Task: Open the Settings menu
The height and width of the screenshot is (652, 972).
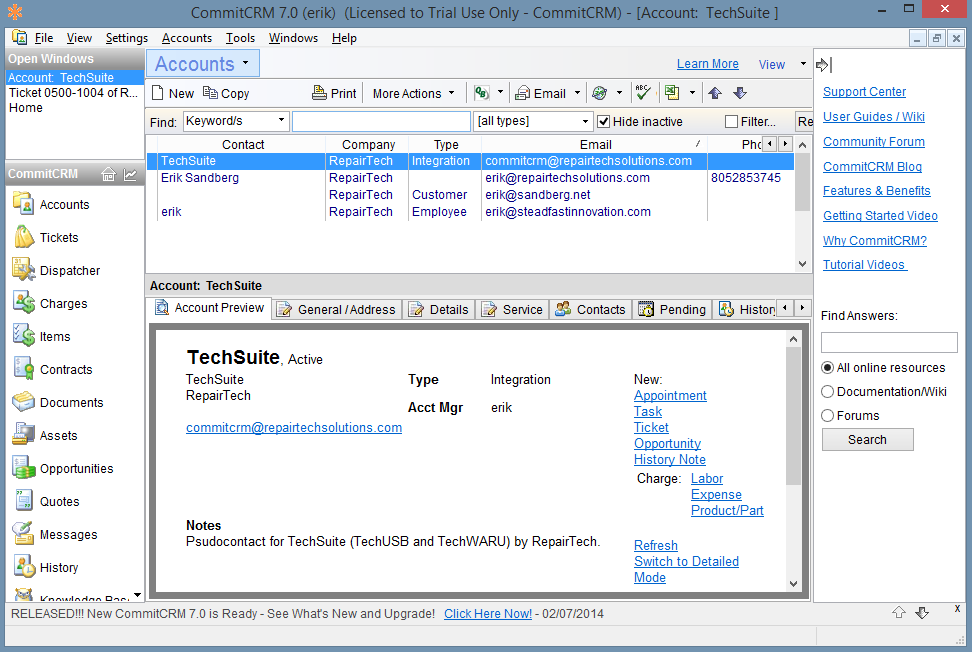Action: coord(126,38)
